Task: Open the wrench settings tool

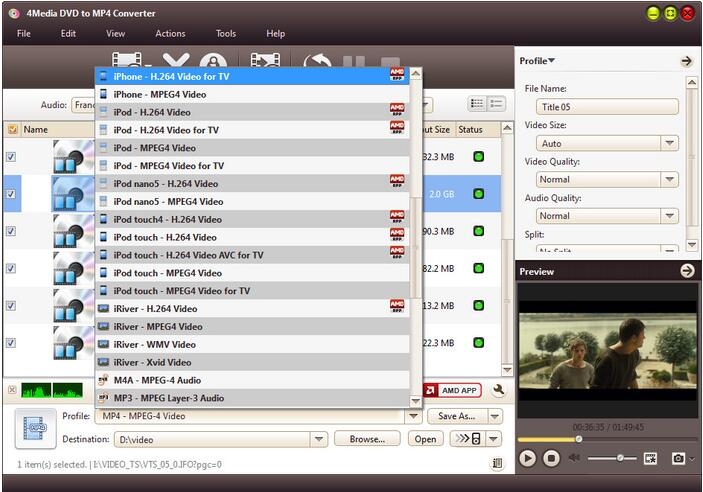Action: (498, 390)
